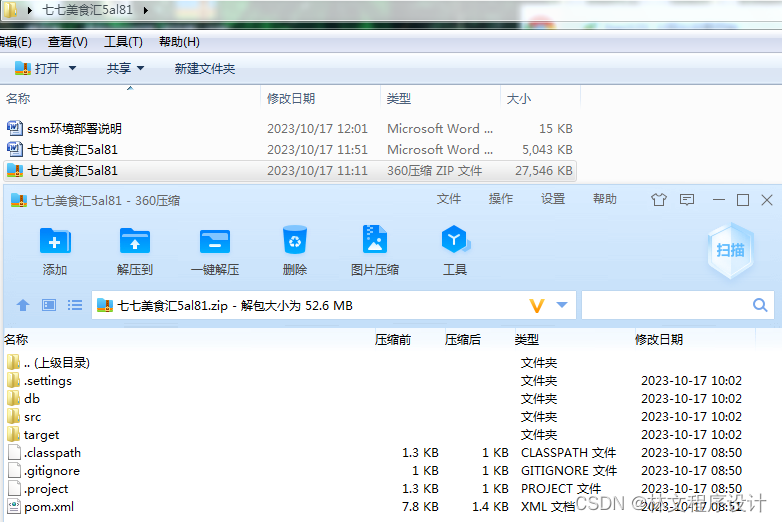Sort the archive by the 压缩前 column header
Image resolution: width=782 pixels, height=522 pixels.
coord(393,340)
